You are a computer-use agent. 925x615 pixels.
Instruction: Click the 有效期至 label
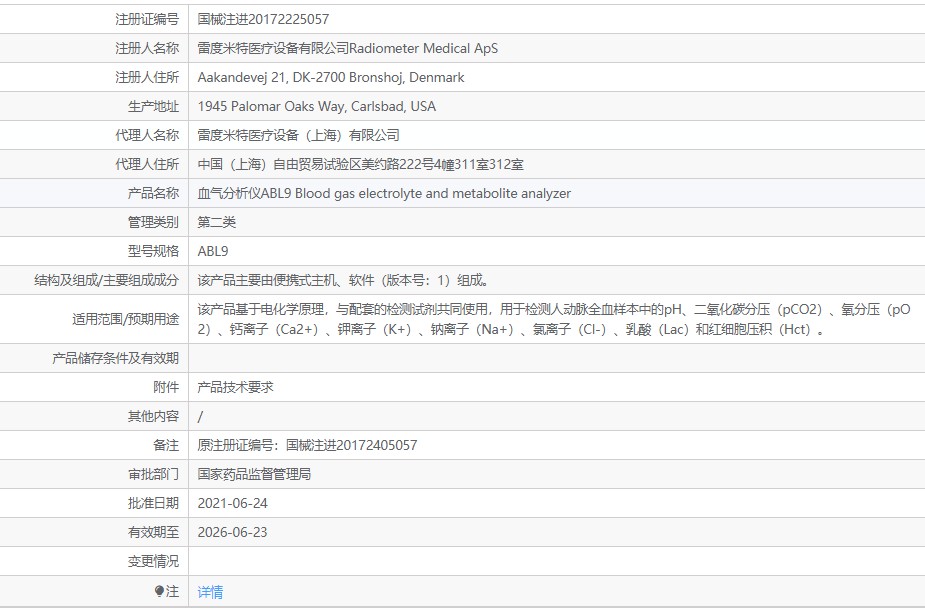point(153,532)
